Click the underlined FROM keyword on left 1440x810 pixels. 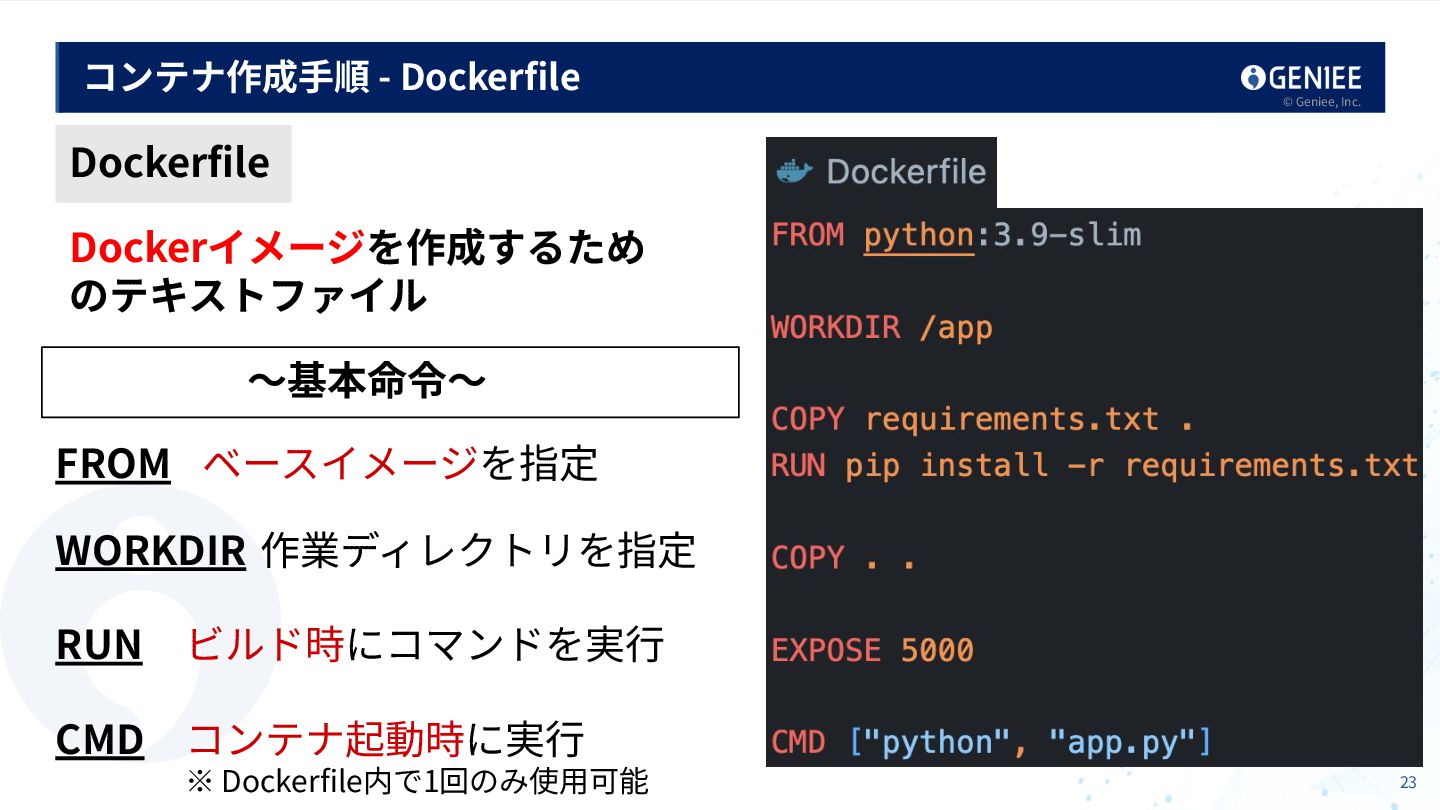pyautogui.click(x=113, y=464)
